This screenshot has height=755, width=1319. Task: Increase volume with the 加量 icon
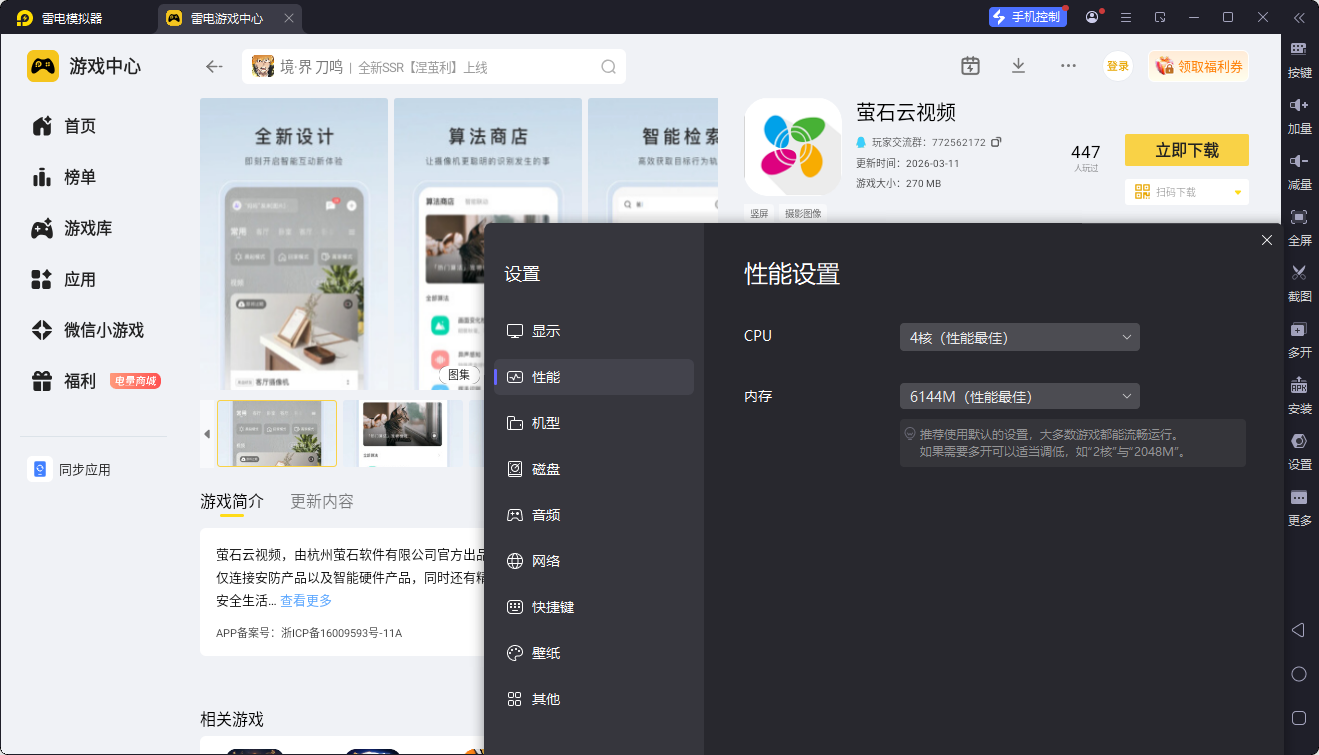point(1299,105)
